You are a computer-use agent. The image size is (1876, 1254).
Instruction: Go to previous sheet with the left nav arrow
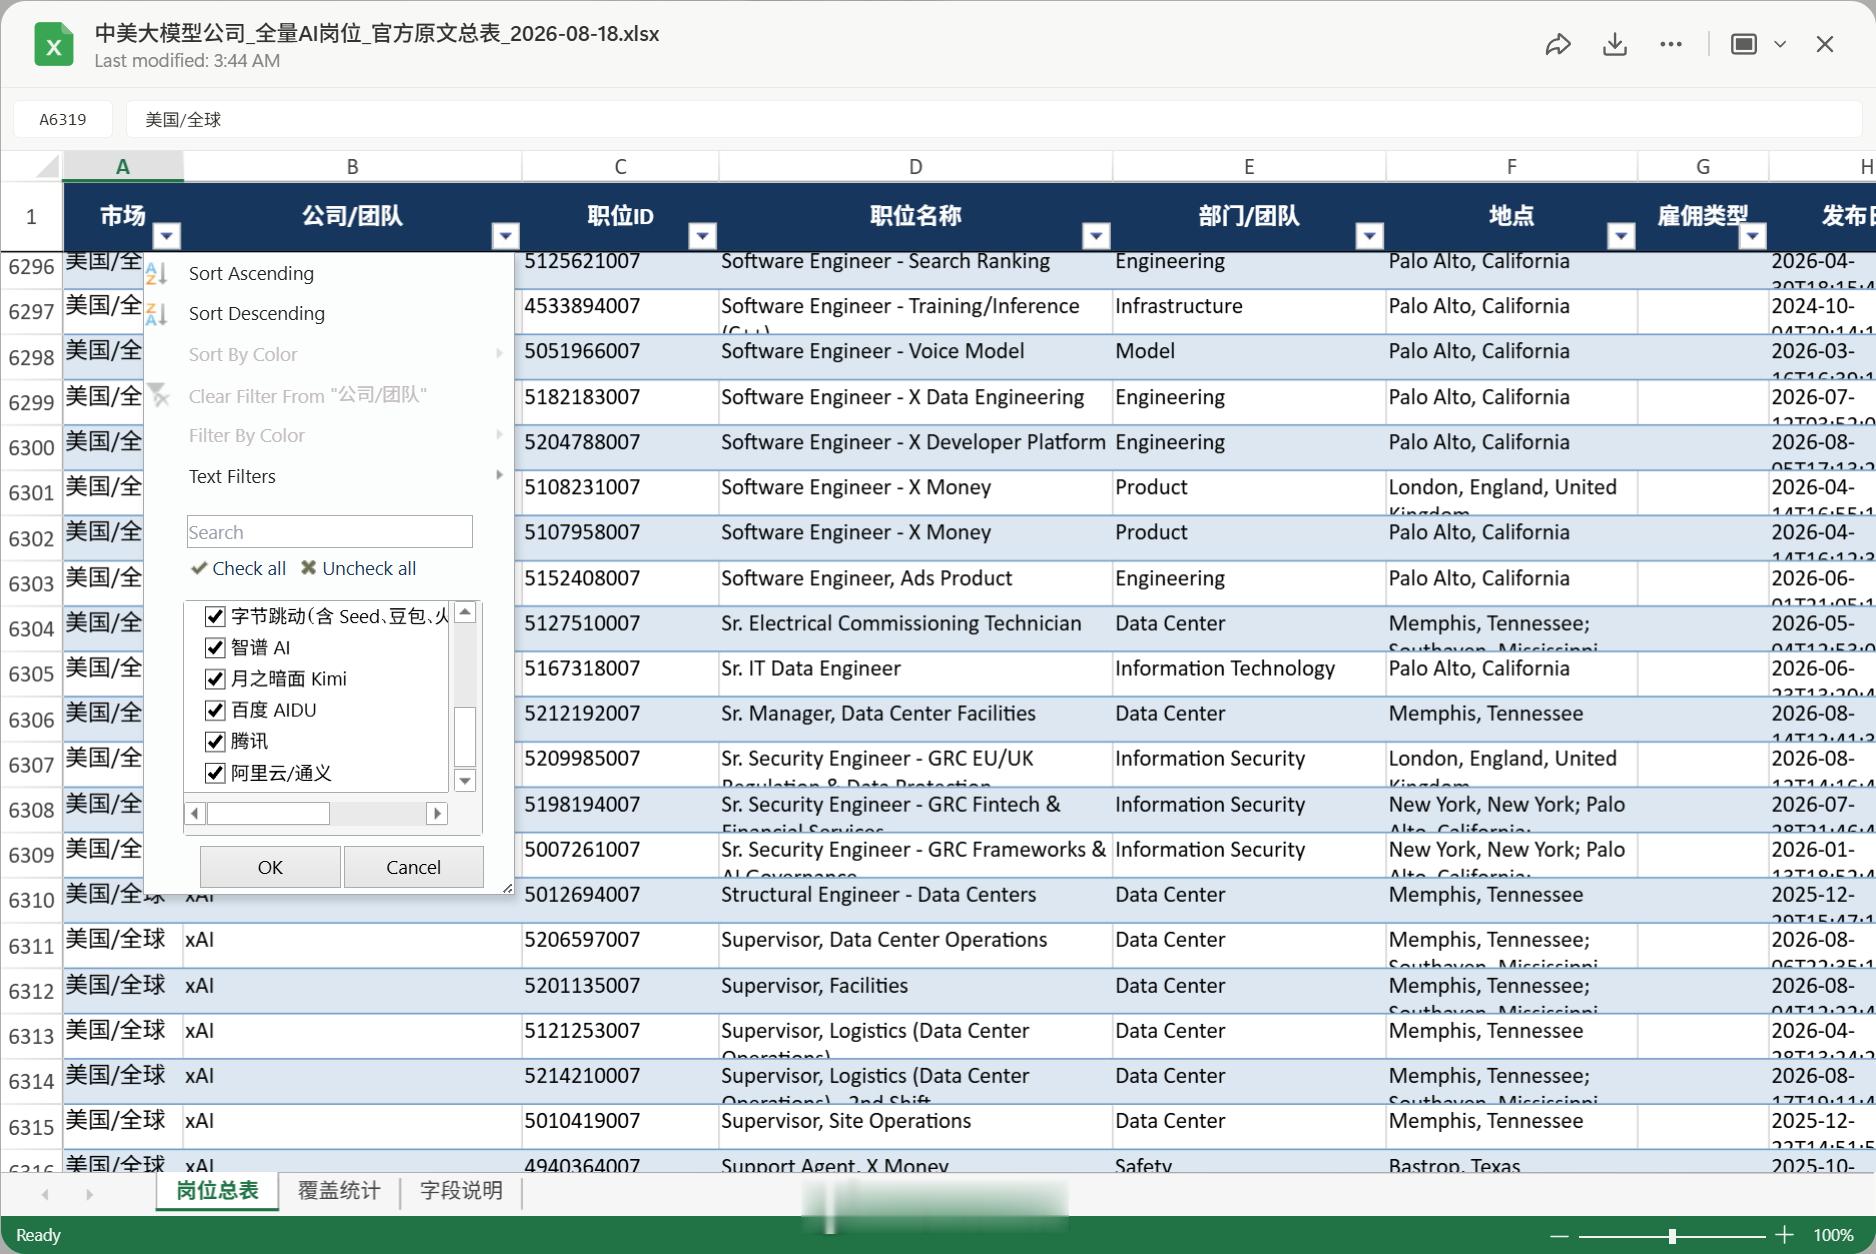[x=45, y=1193]
